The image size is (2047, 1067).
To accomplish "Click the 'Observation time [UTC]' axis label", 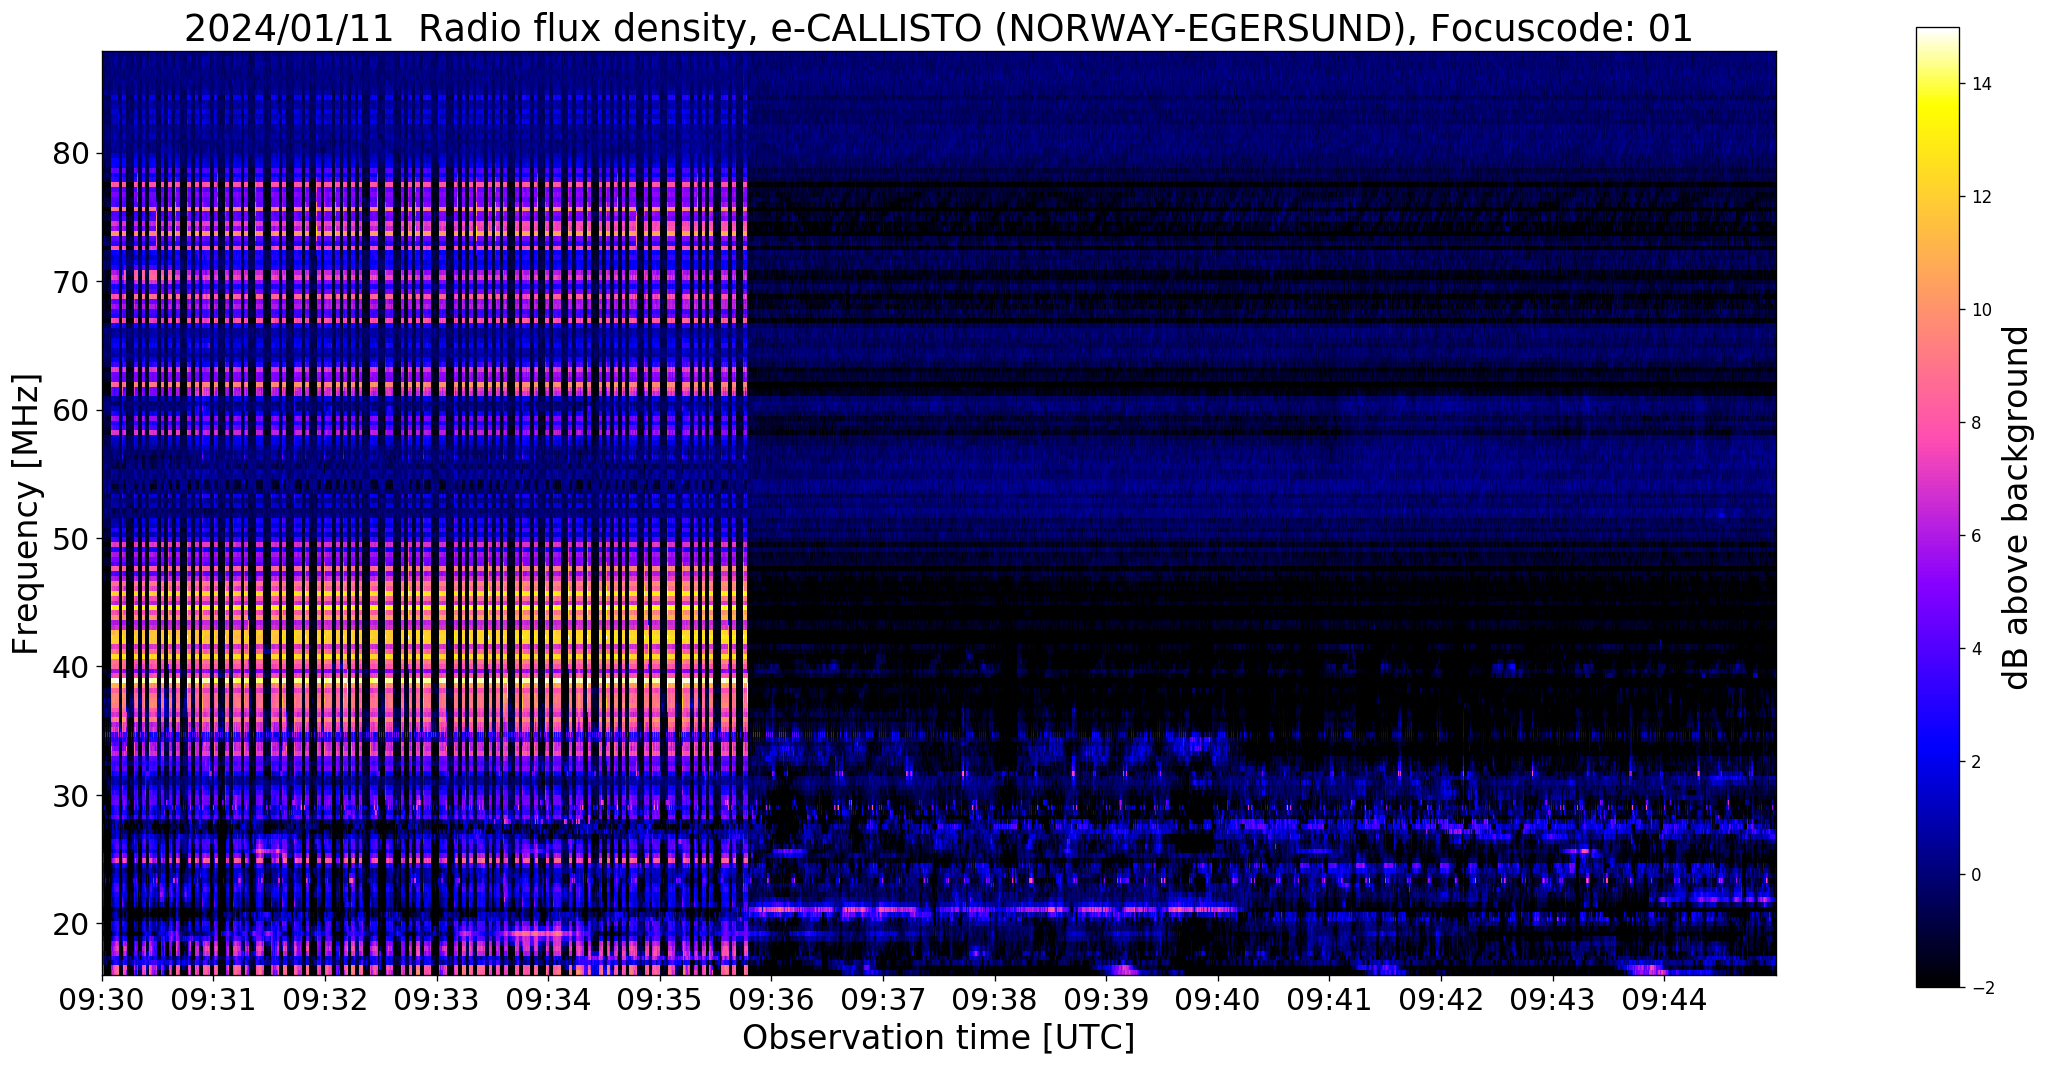I will (938, 1037).
